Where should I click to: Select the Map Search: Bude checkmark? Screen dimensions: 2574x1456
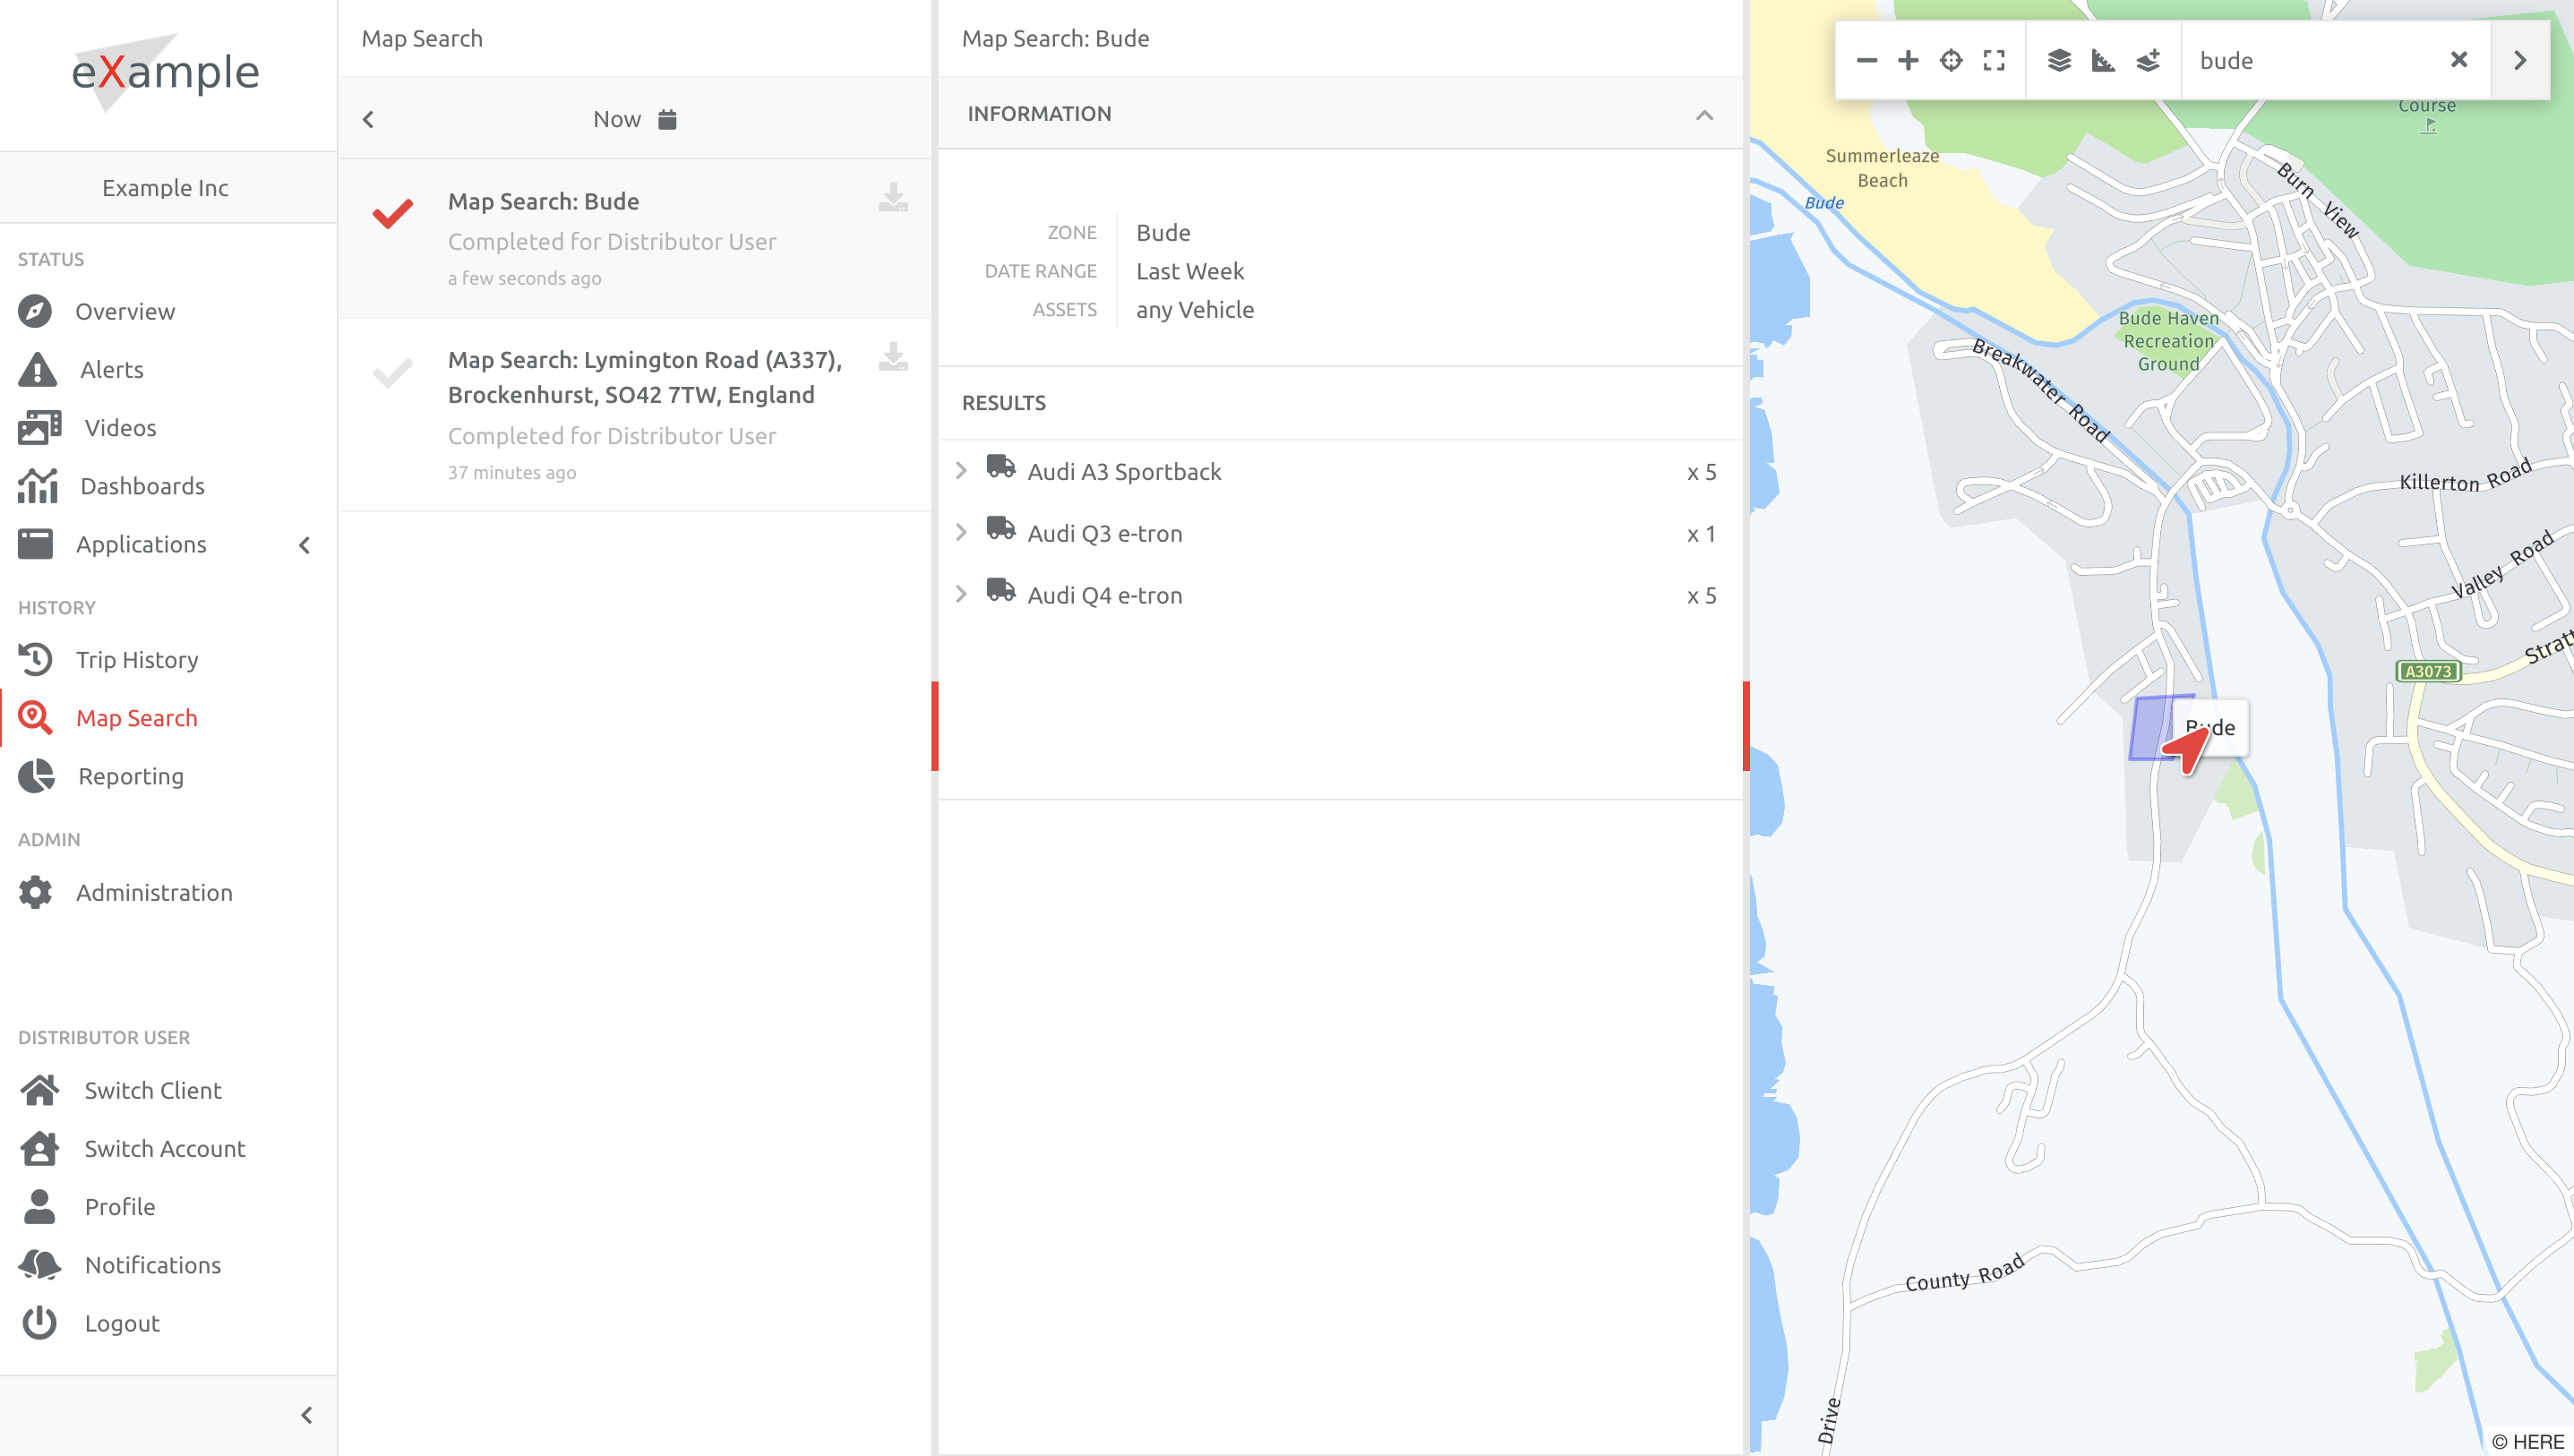pos(394,213)
